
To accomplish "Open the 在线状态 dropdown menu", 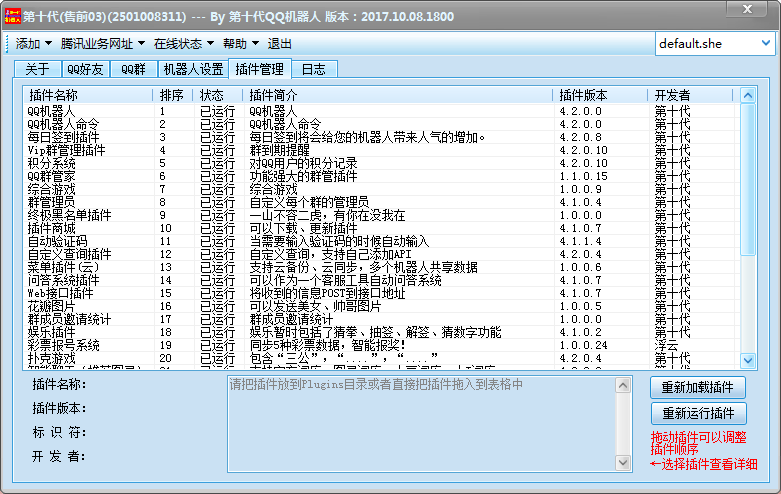I will click(183, 44).
